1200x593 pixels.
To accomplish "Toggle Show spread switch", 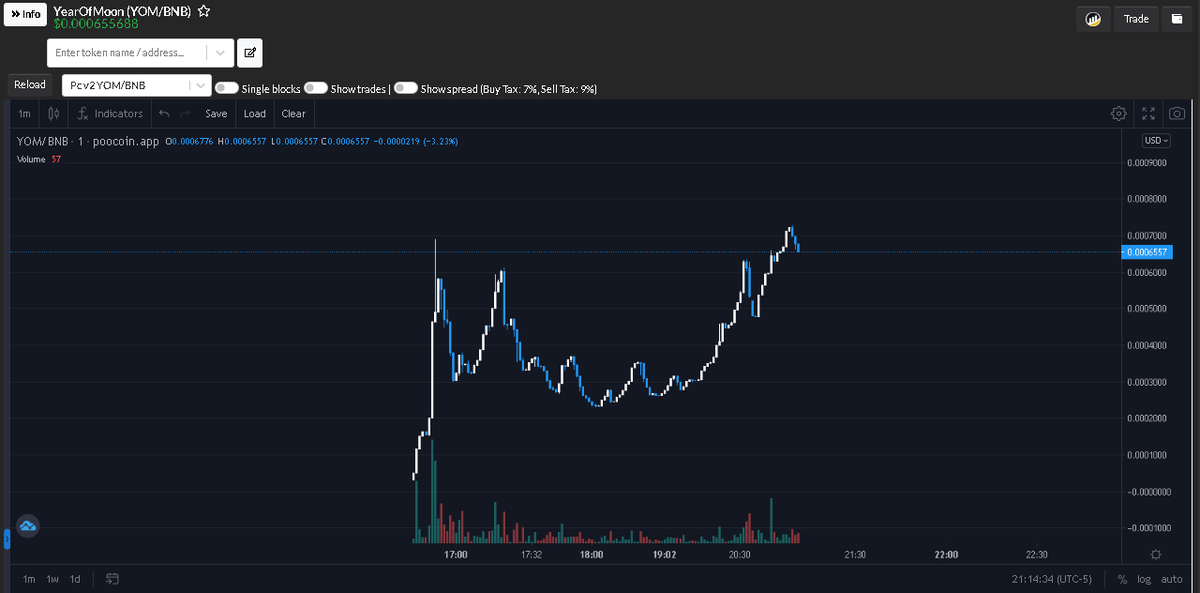I will click(x=406, y=89).
